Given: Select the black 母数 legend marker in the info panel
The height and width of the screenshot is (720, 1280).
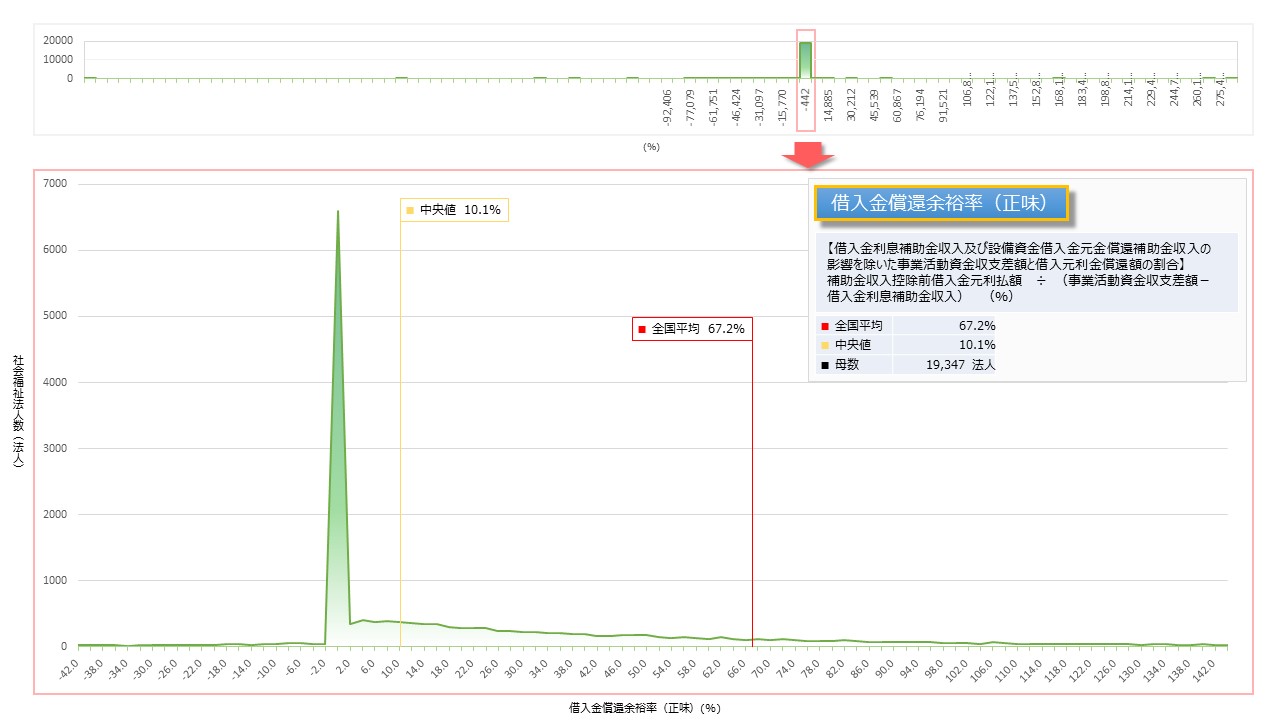Looking at the screenshot, I should tap(824, 365).
